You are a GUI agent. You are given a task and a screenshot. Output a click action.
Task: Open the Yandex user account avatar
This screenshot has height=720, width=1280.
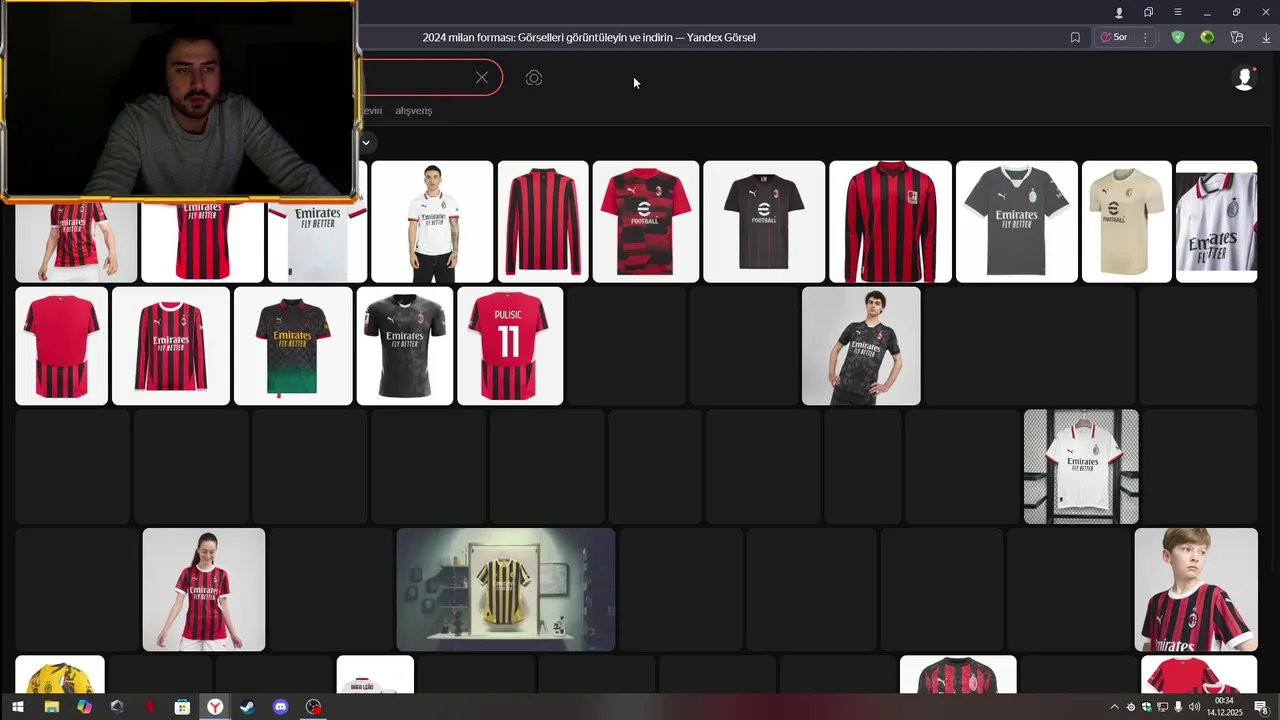click(x=1244, y=79)
